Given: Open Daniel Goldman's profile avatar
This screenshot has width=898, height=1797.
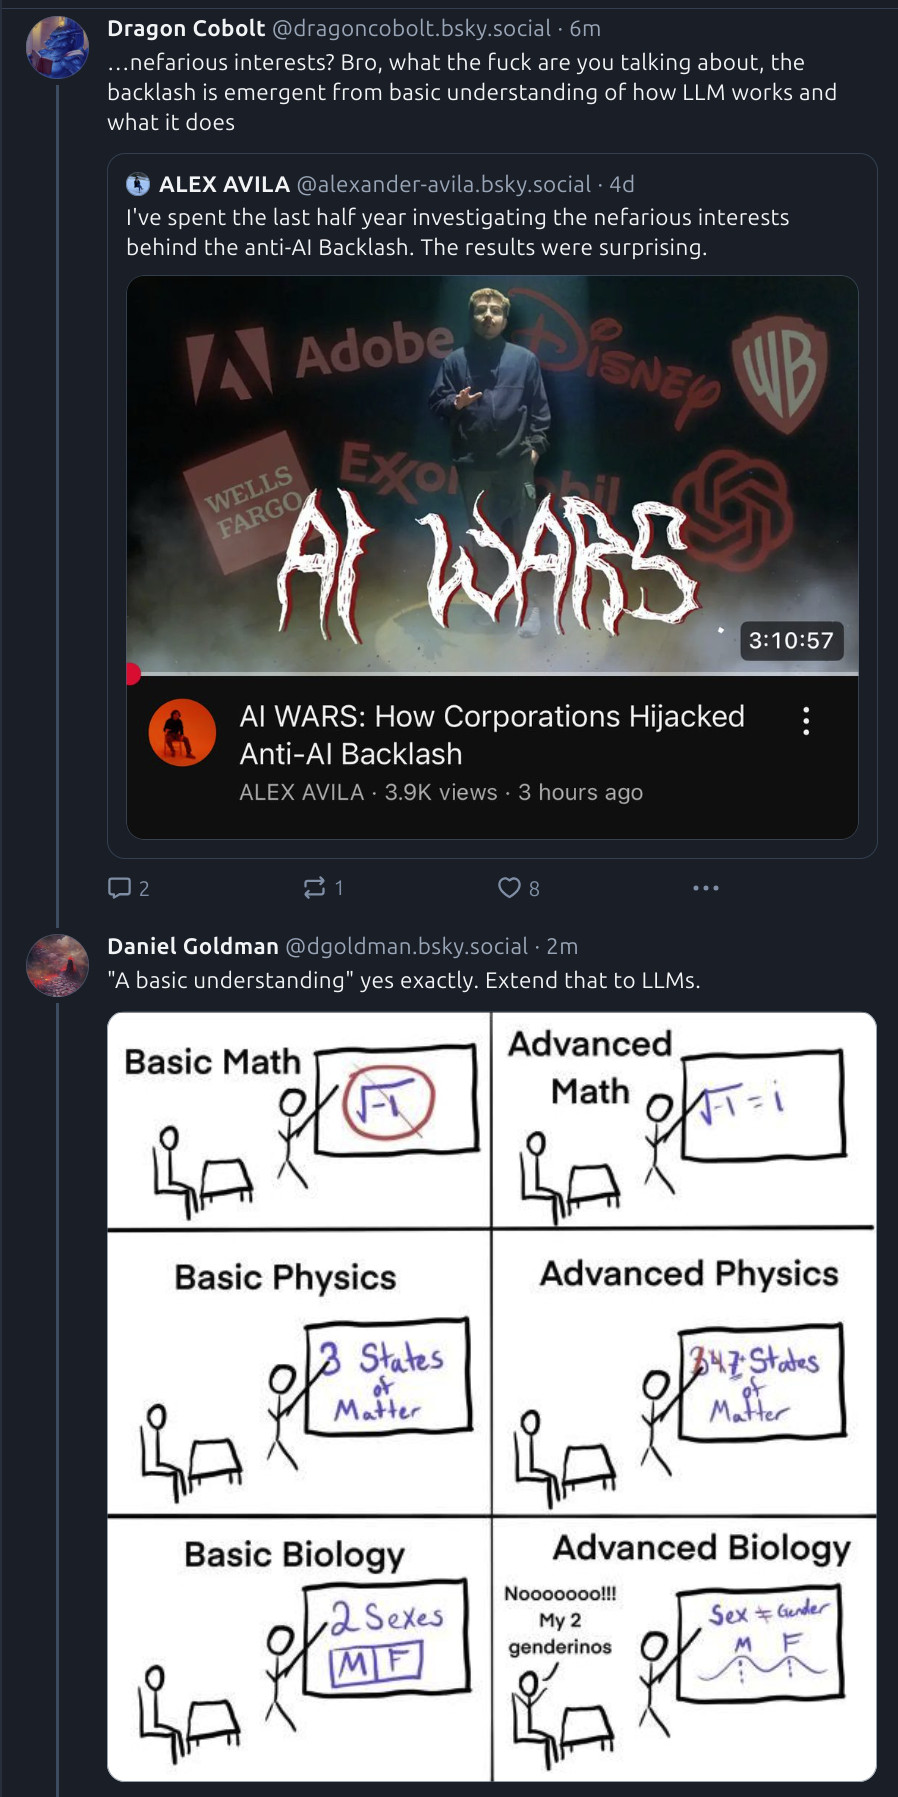Looking at the screenshot, I should coord(57,965).
